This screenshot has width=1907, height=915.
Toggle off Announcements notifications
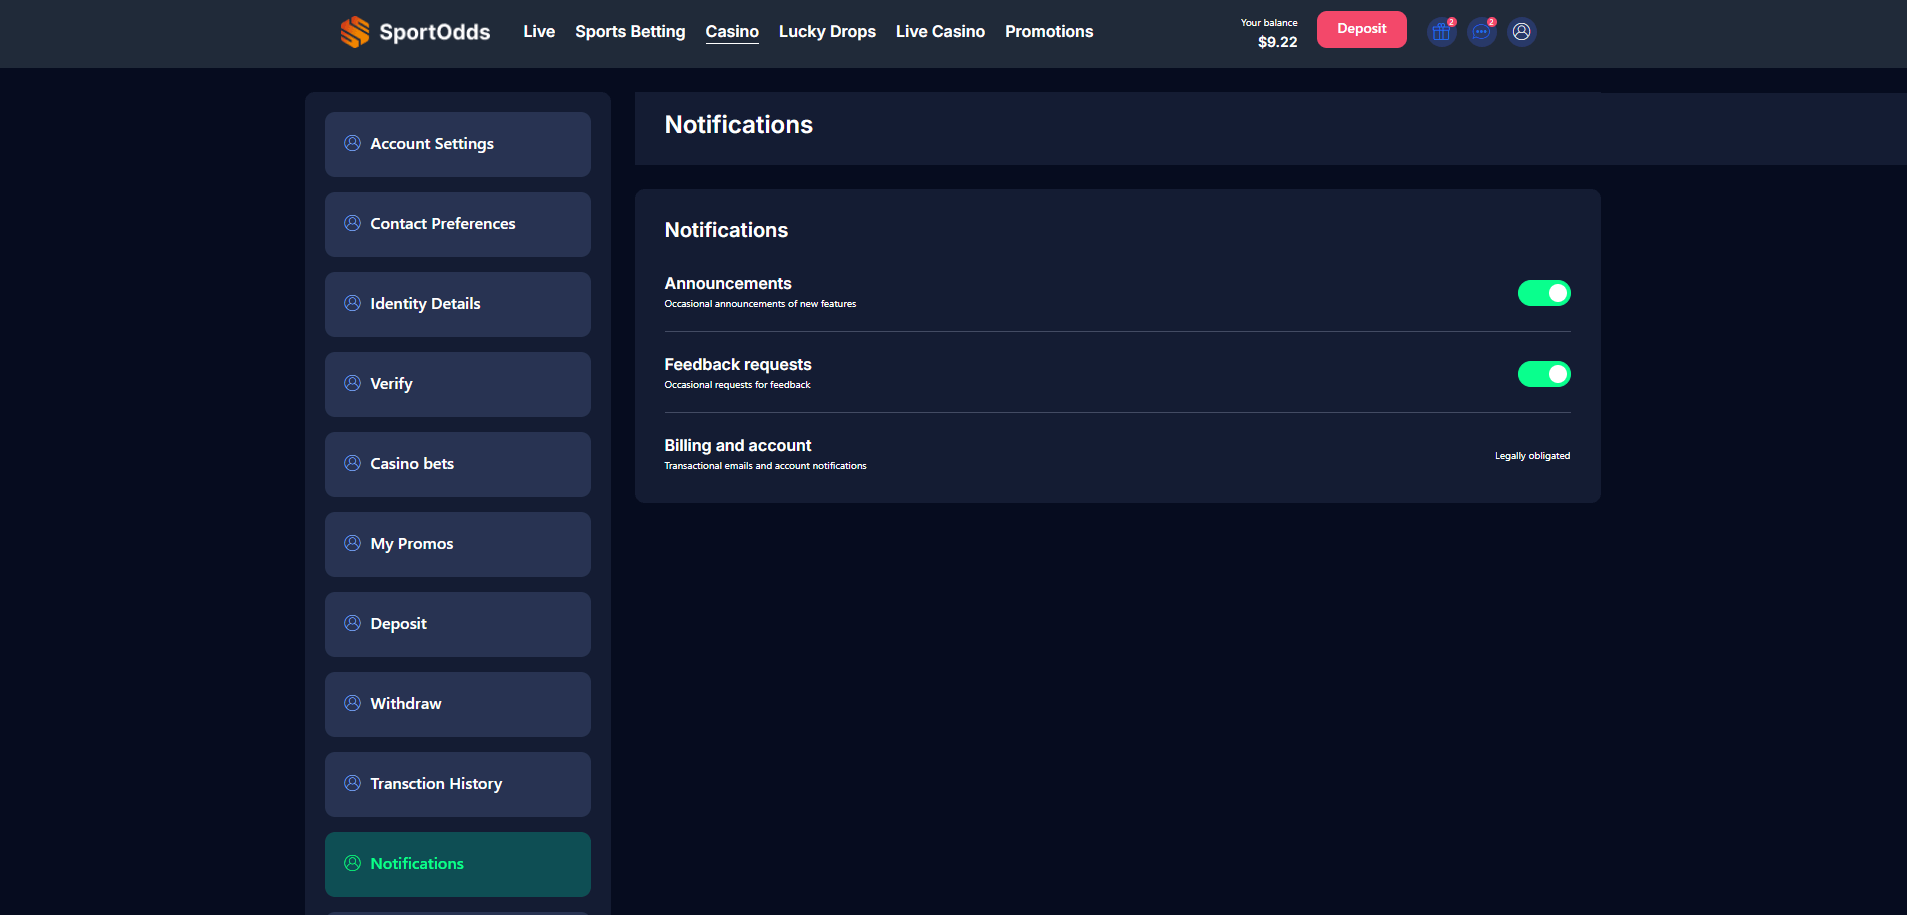click(x=1544, y=293)
